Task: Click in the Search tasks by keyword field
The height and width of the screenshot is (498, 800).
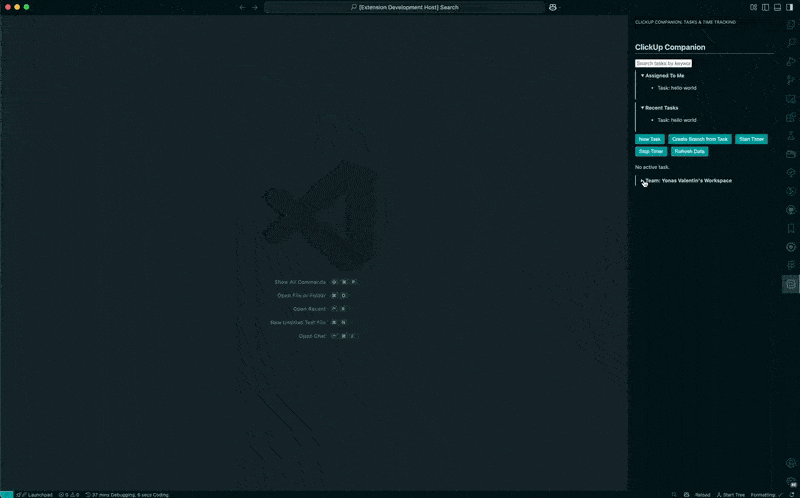Action: [663, 63]
